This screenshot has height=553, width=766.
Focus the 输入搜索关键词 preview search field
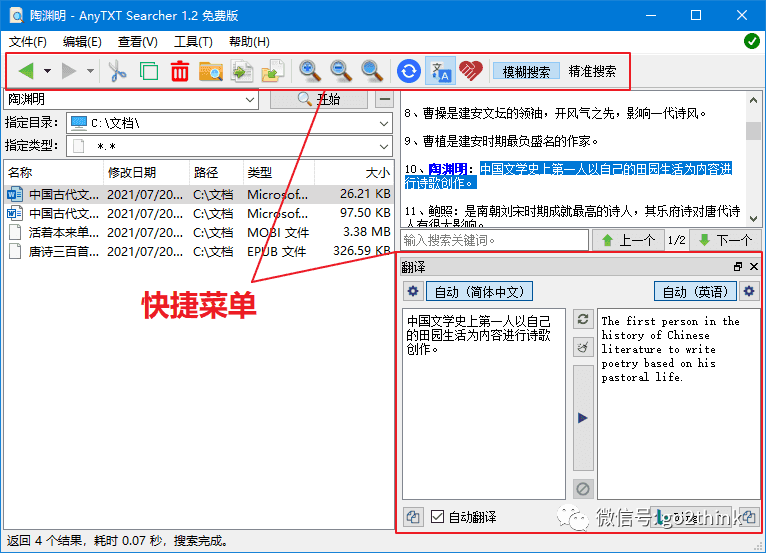pos(494,240)
